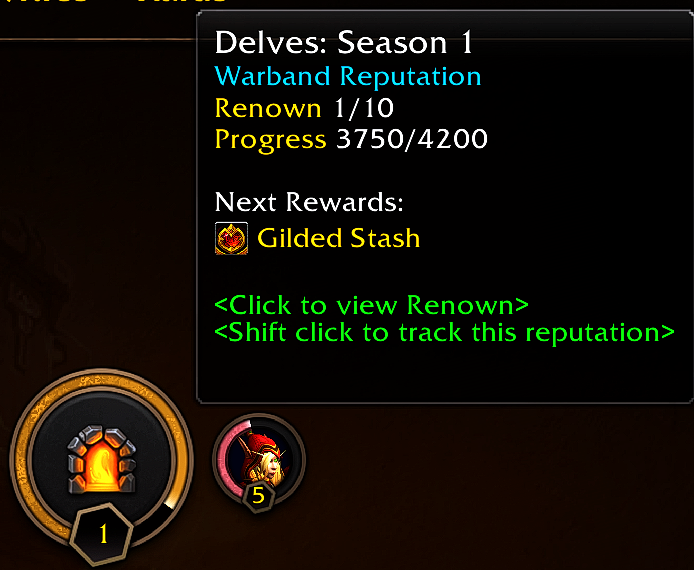This screenshot has width=694, height=570.
Task: Click the Renown 1/10 line
Action: point(304,108)
